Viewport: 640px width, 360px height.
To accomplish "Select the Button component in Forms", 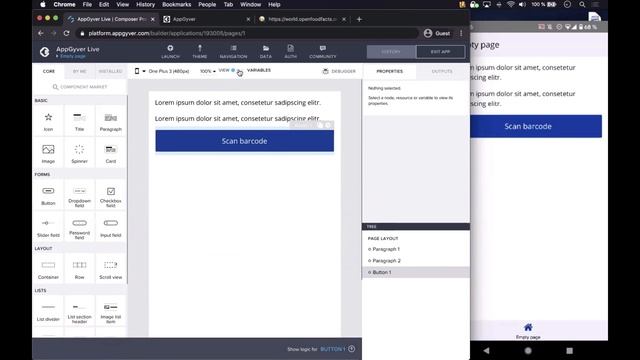I will click(x=48, y=196).
